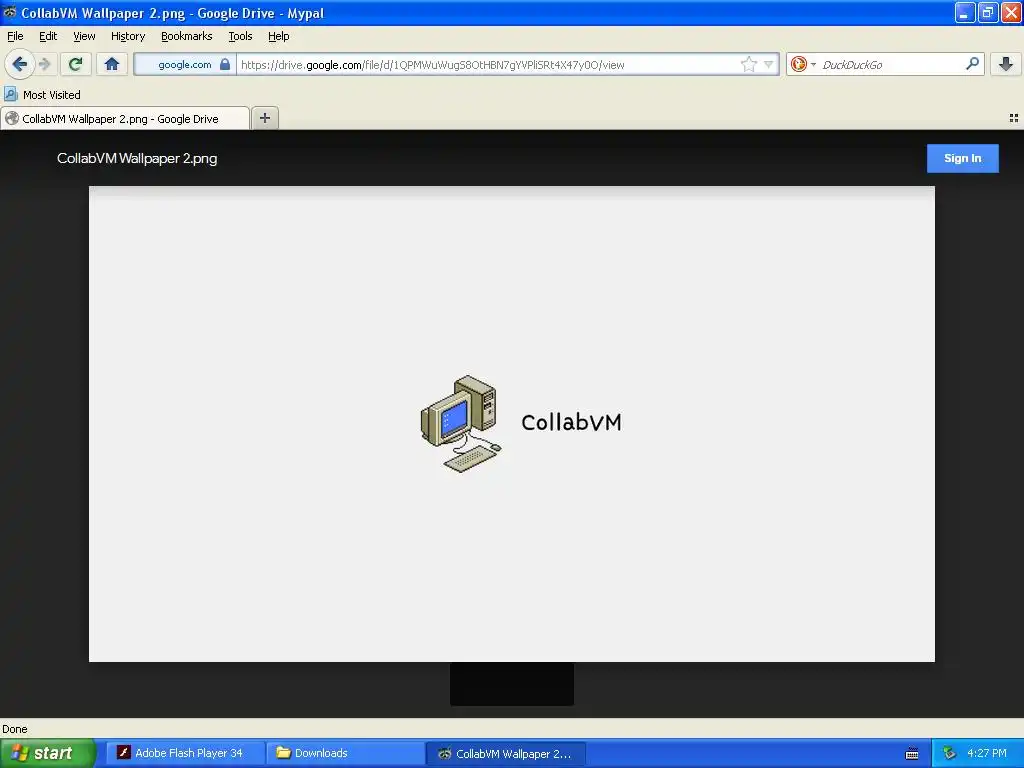
Task: Open the Bookmarks menu
Action: [187, 36]
